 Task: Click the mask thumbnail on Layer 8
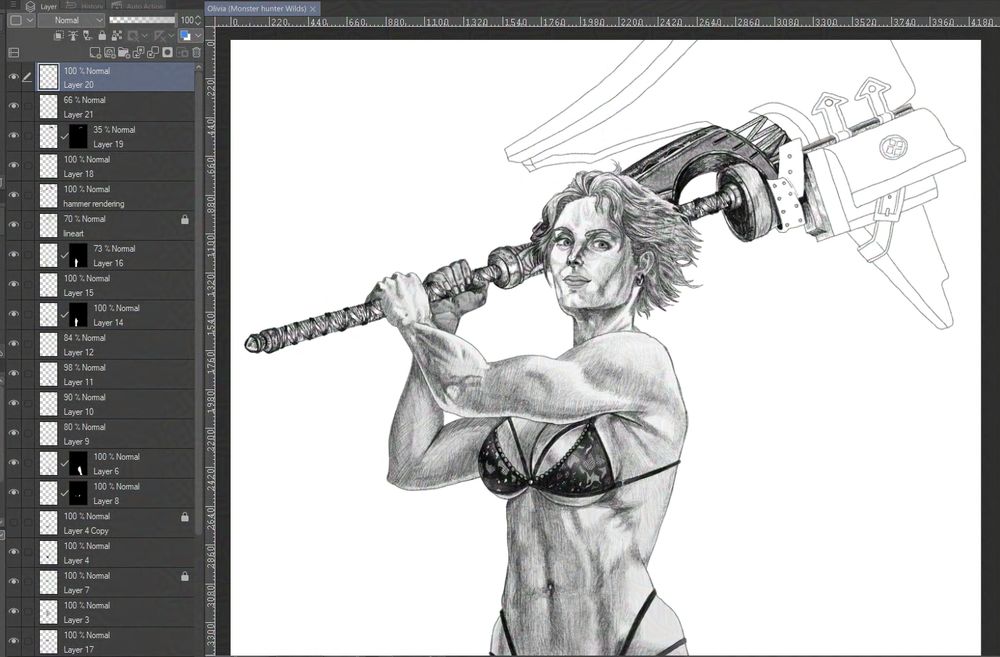pyautogui.click(x=78, y=493)
